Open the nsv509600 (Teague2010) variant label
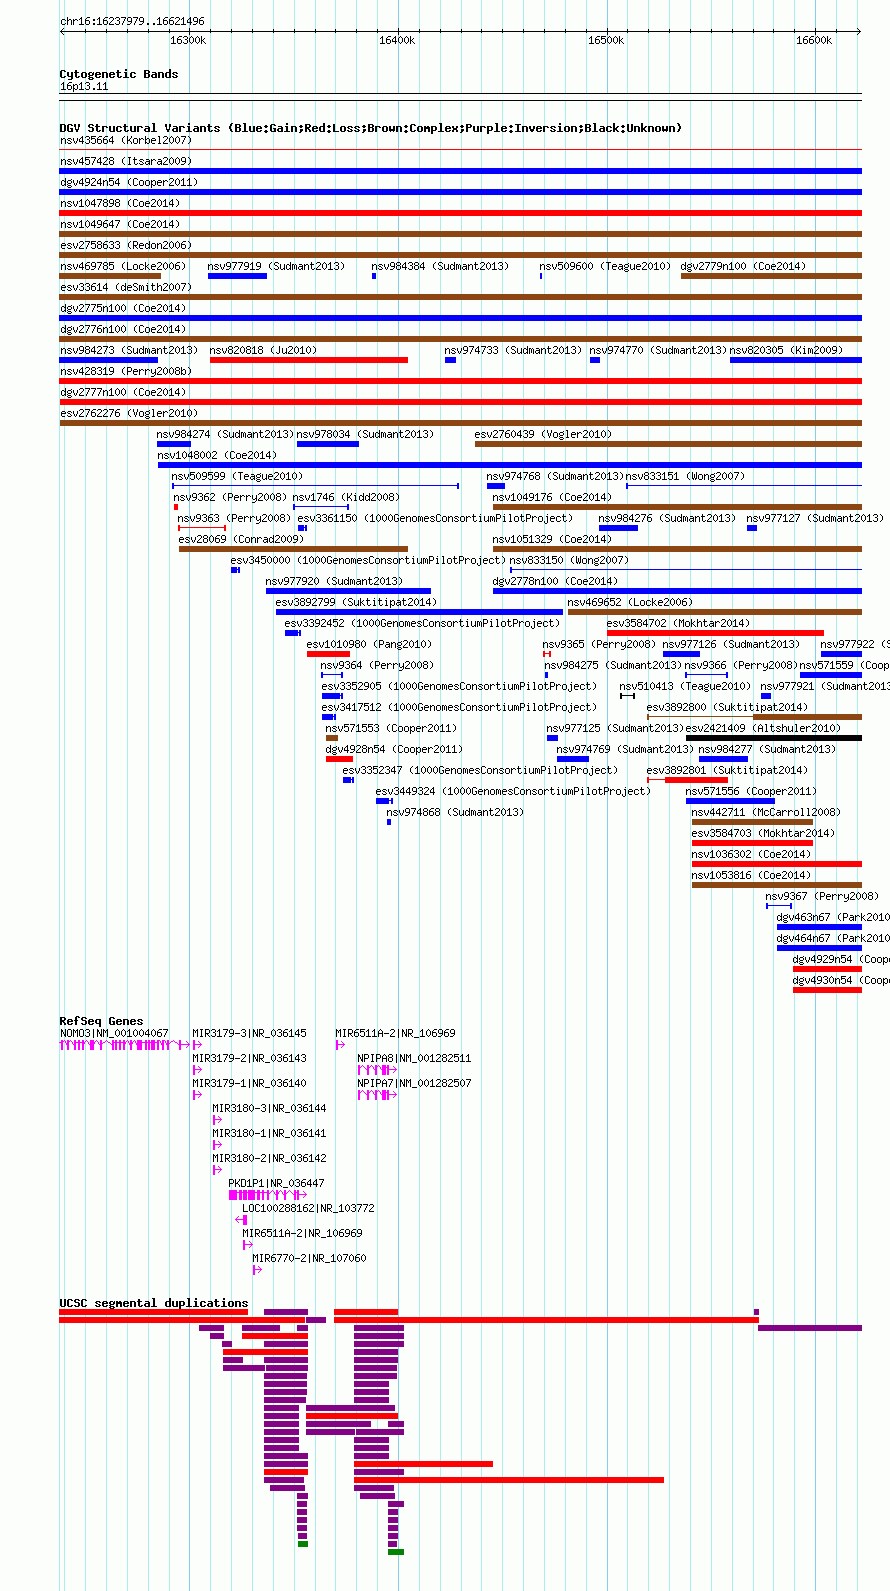The height and width of the screenshot is (1591, 890). 605,266
